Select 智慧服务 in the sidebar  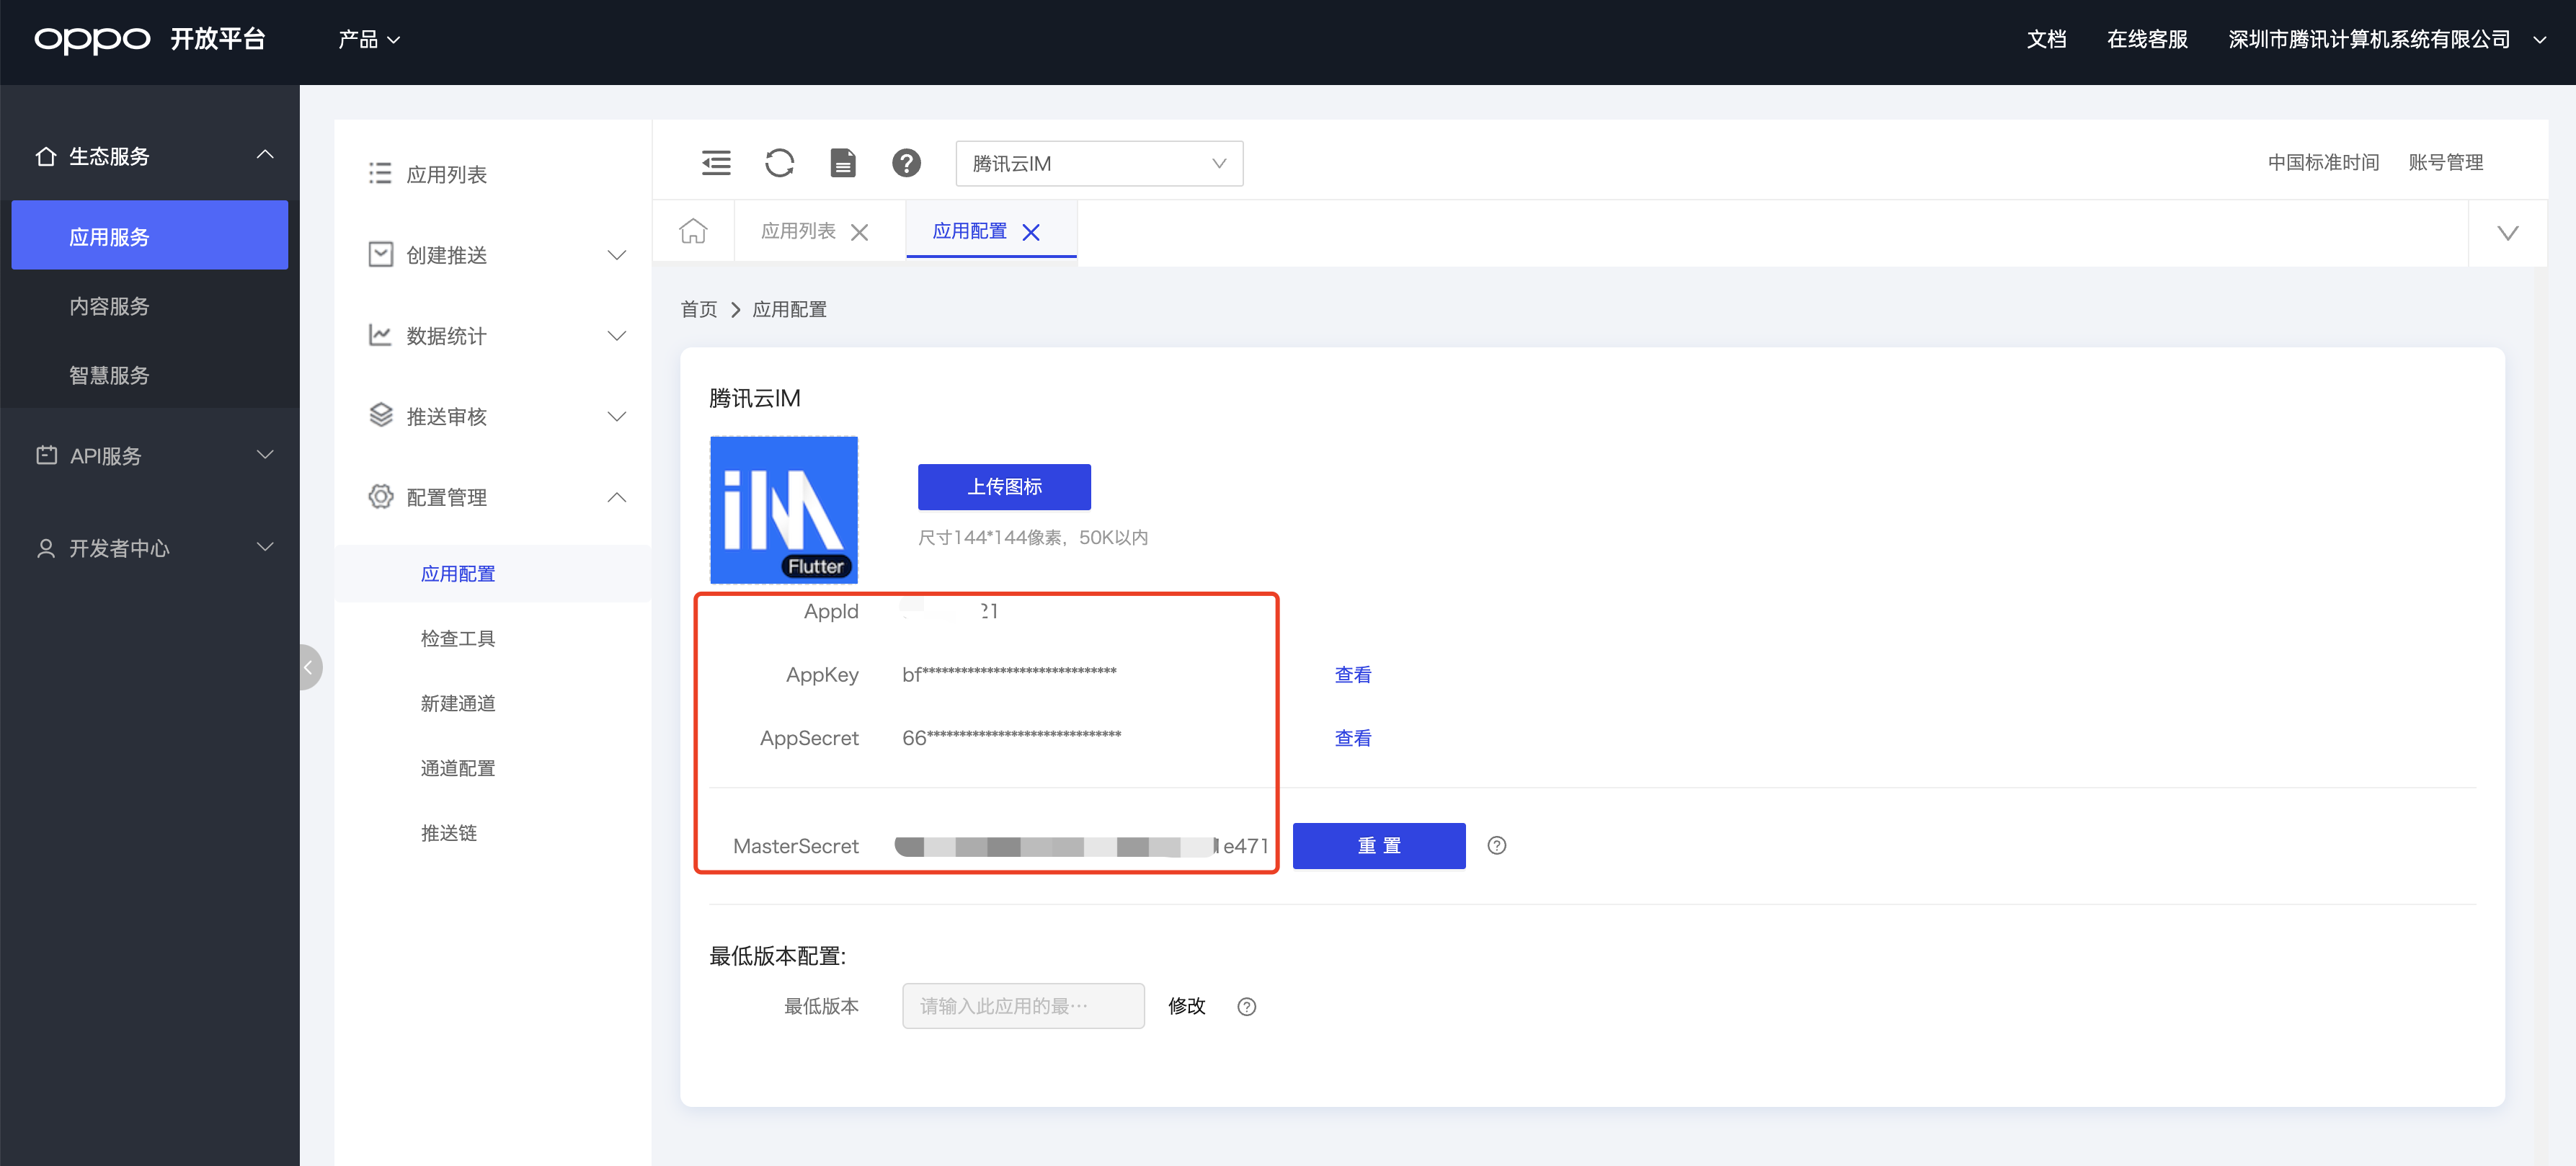pos(109,375)
